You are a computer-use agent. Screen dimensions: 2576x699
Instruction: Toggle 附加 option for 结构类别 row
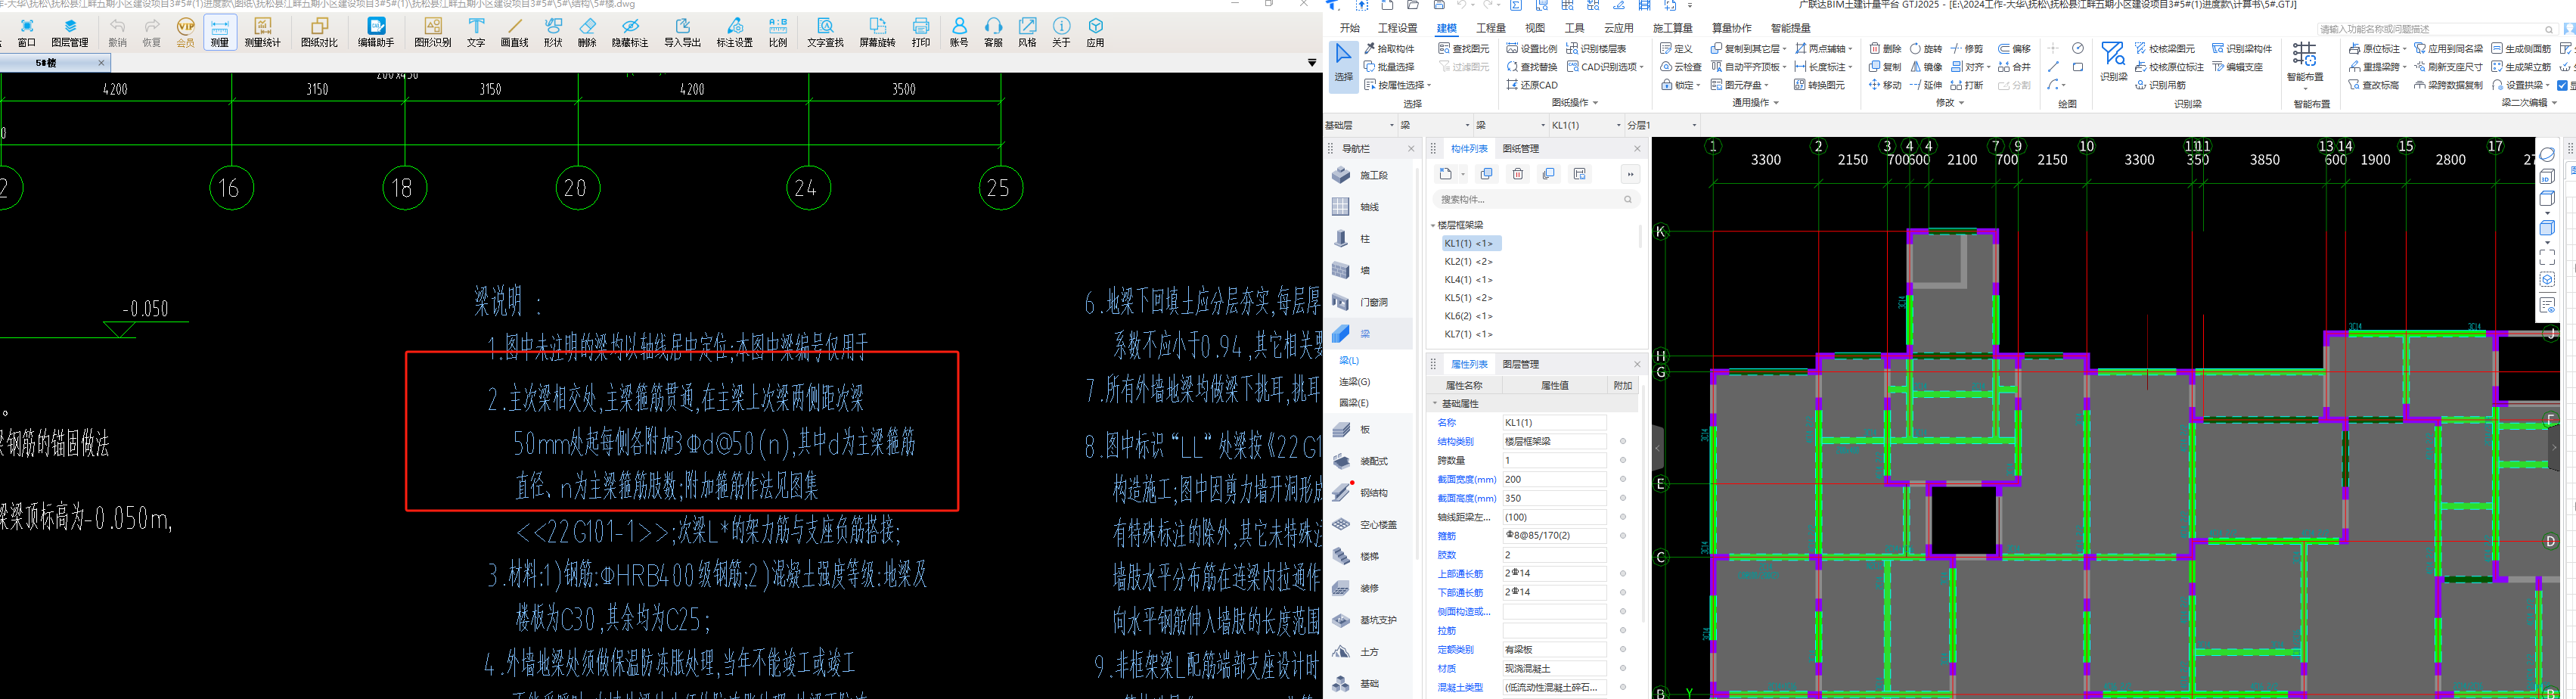click(1622, 441)
